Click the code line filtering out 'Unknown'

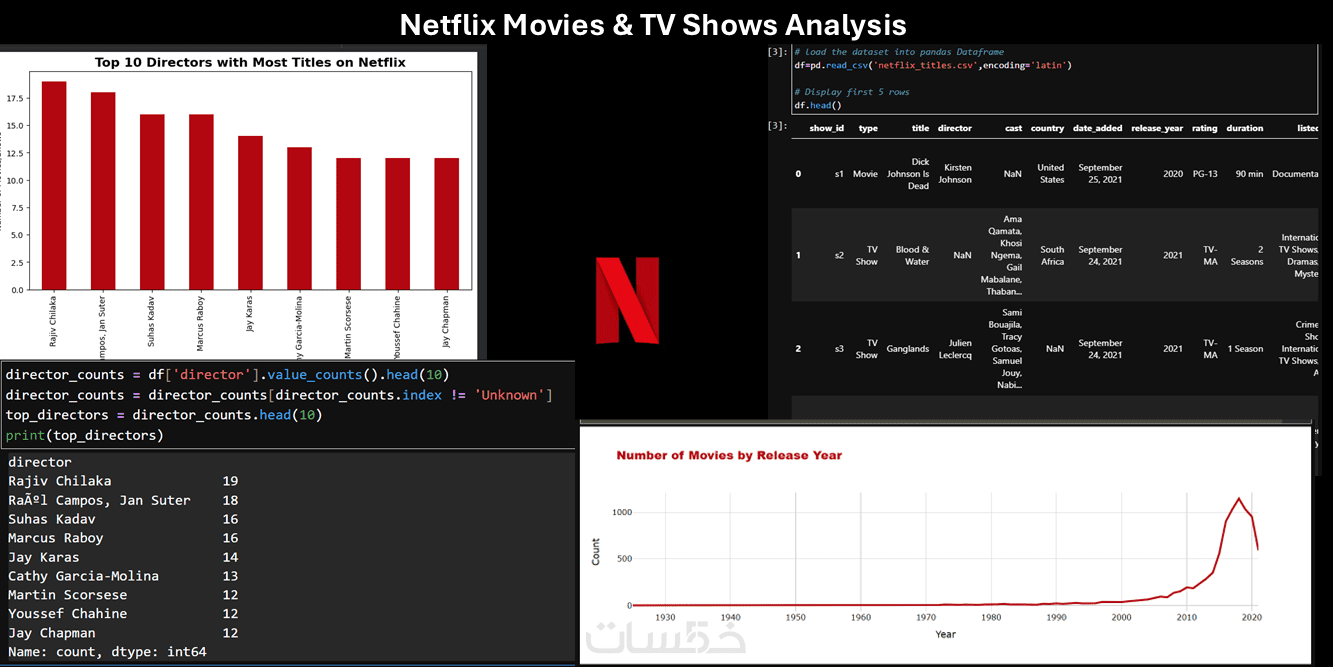pos(279,395)
